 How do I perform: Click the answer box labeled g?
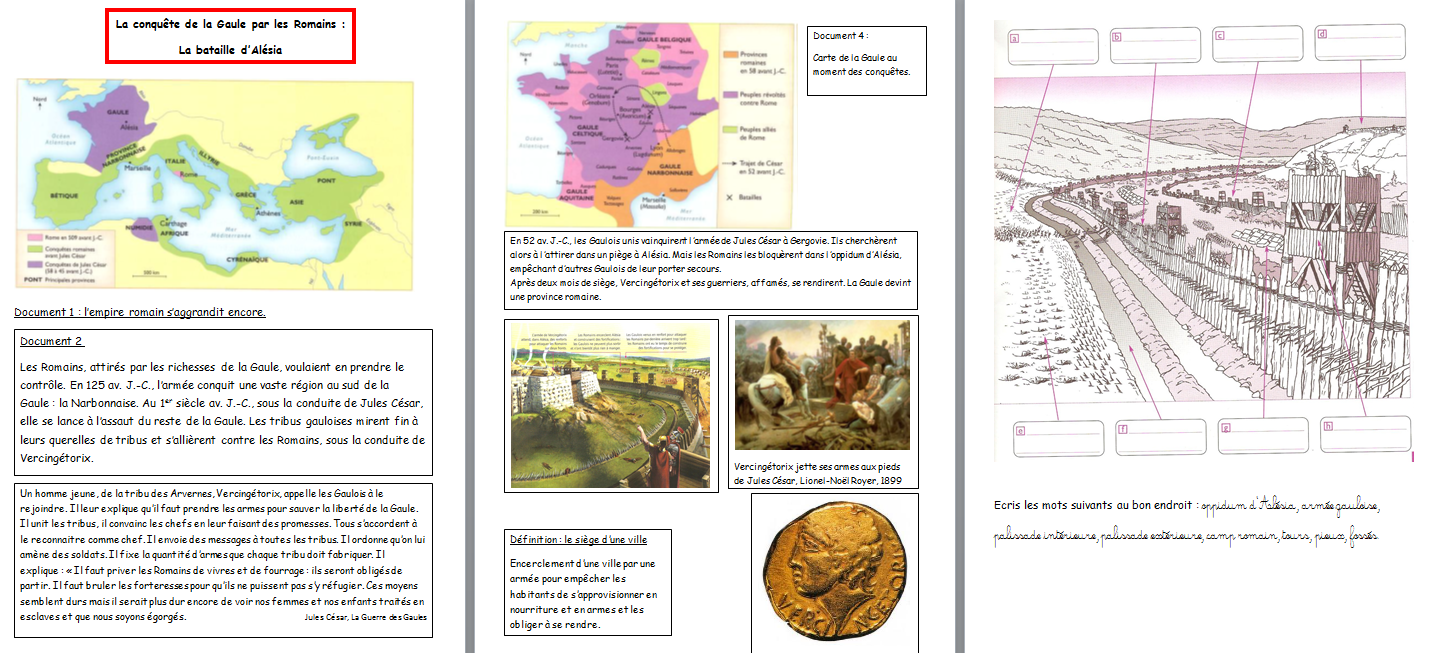1263,436
